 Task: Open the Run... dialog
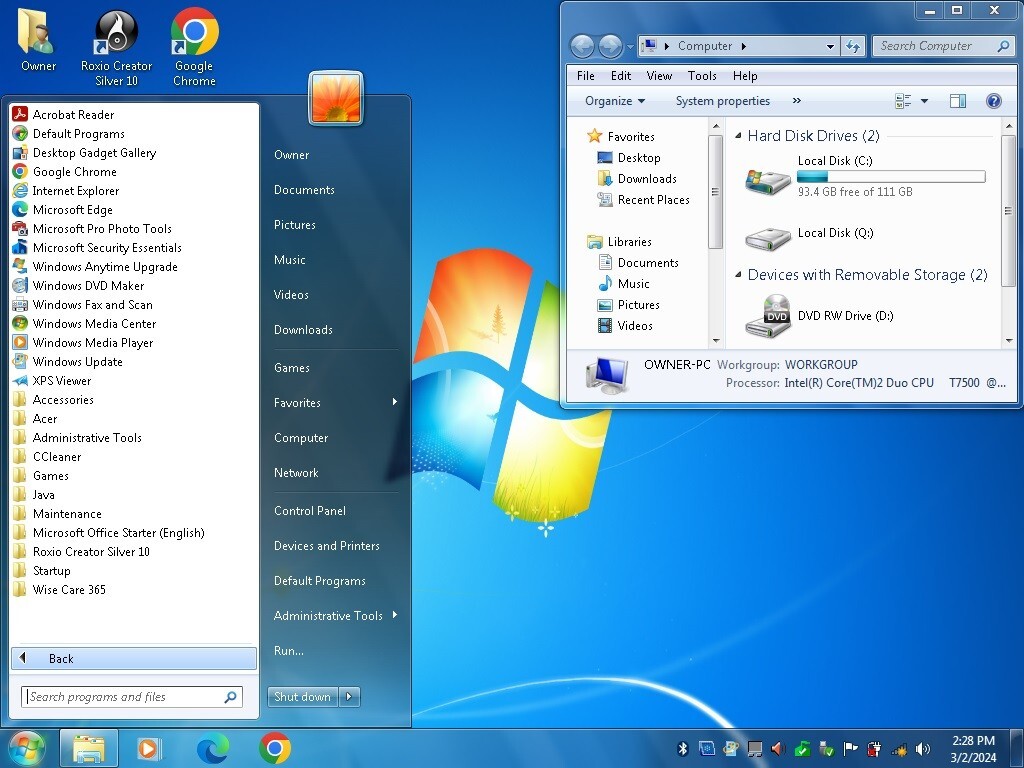point(289,651)
